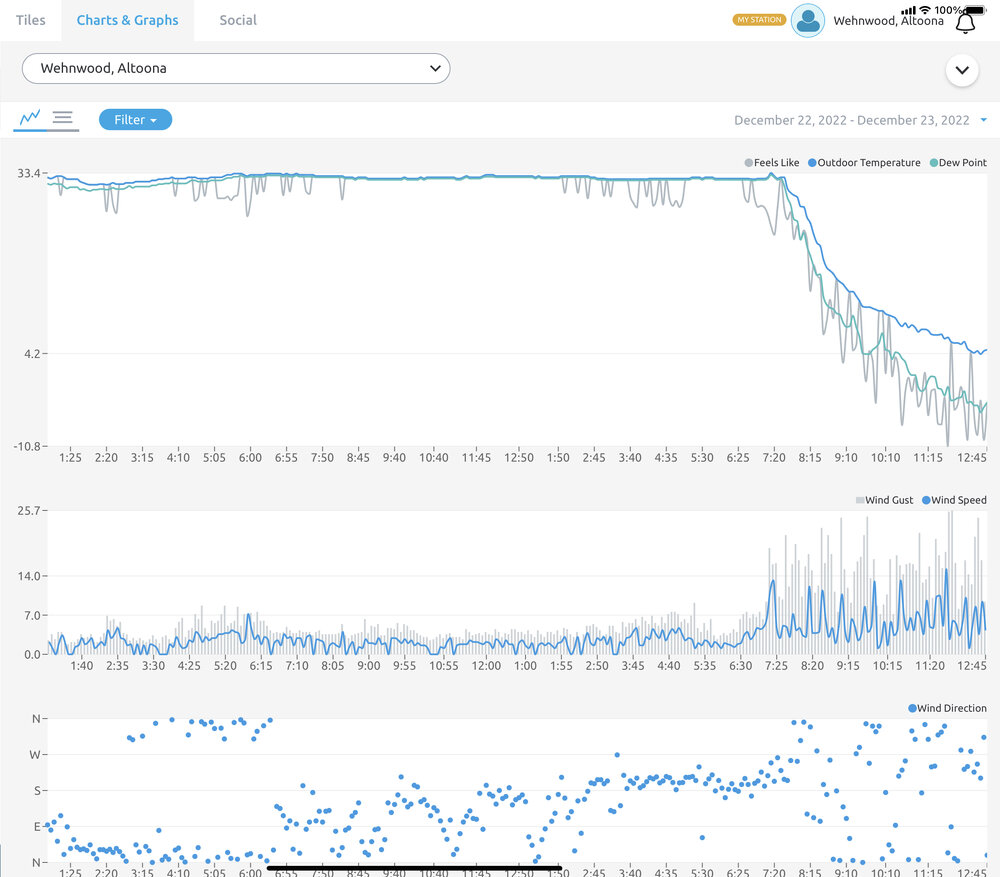The width and height of the screenshot is (1000, 877).
Task: Toggle Wind Gust legend series
Action: tap(883, 500)
